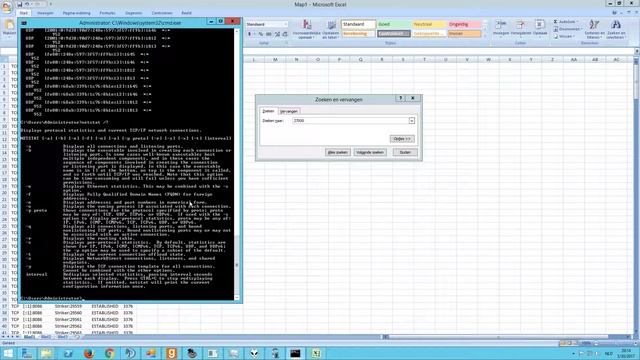
Task: Open Firefox from the taskbar
Action: [x=89, y=353]
